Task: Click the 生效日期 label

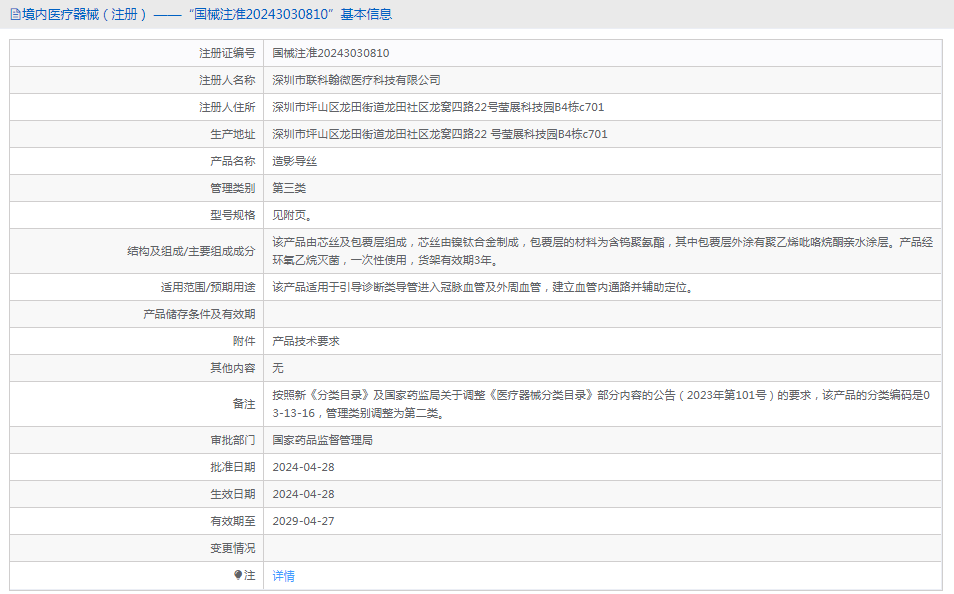Action: (233, 494)
